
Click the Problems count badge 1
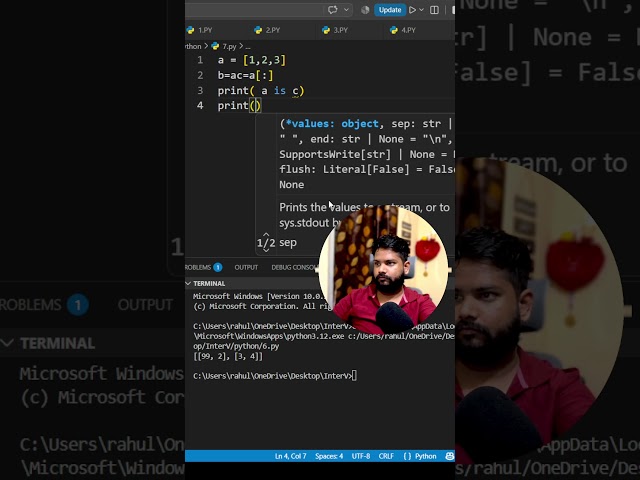tap(218, 267)
